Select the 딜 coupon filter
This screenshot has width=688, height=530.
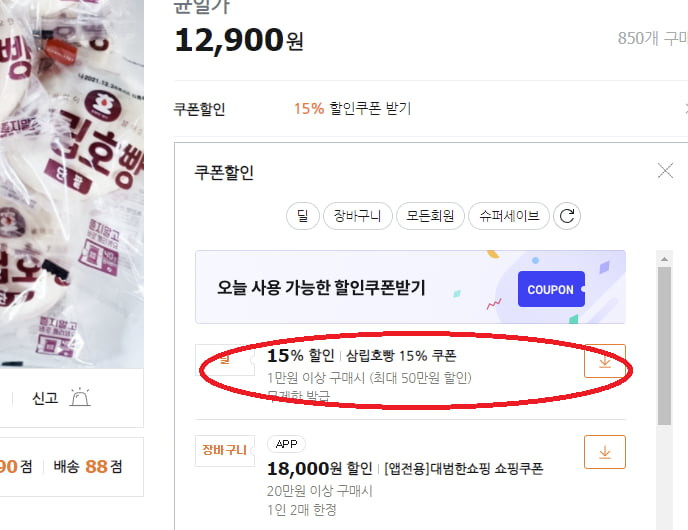(303, 216)
